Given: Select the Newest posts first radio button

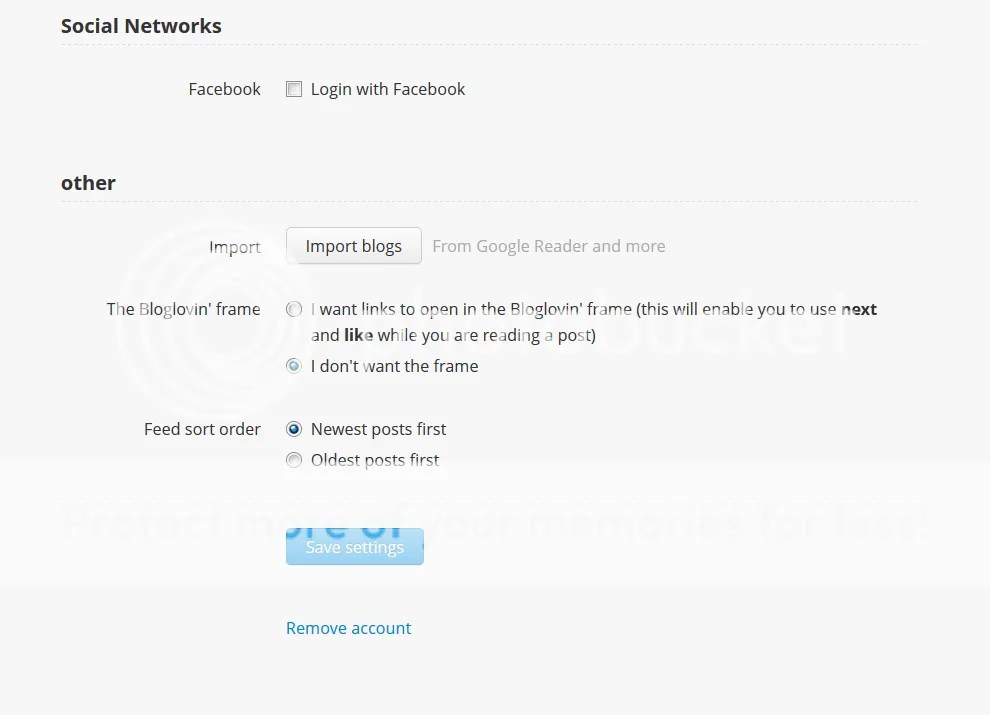Looking at the screenshot, I should pyautogui.click(x=294, y=429).
